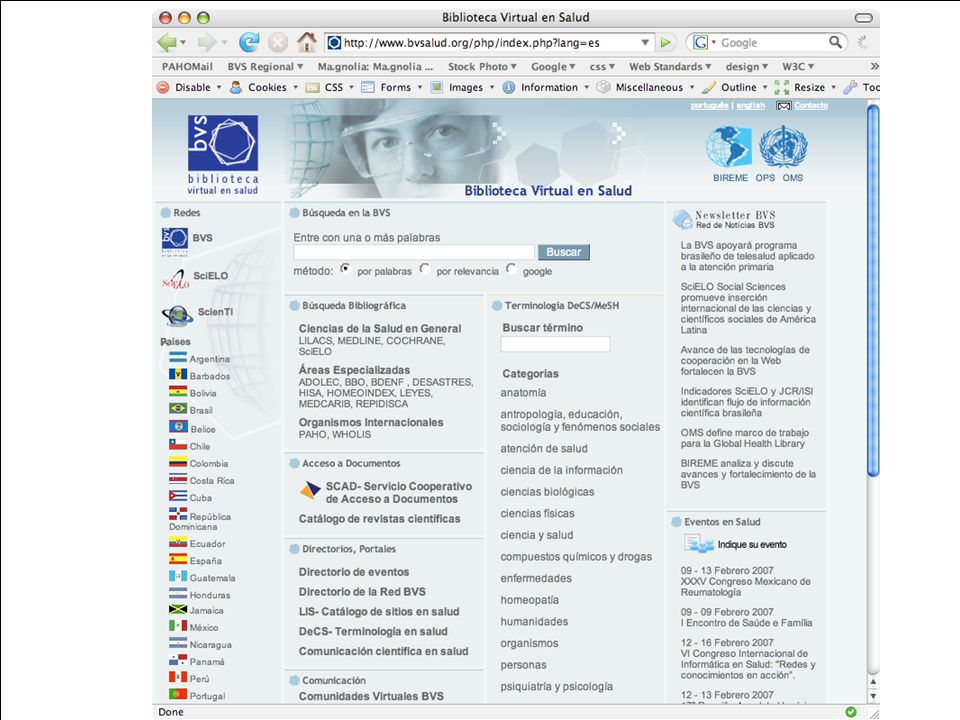Click the scrollbar up arrow
Image resolution: width=960 pixels, height=720 pixels.
873,681
